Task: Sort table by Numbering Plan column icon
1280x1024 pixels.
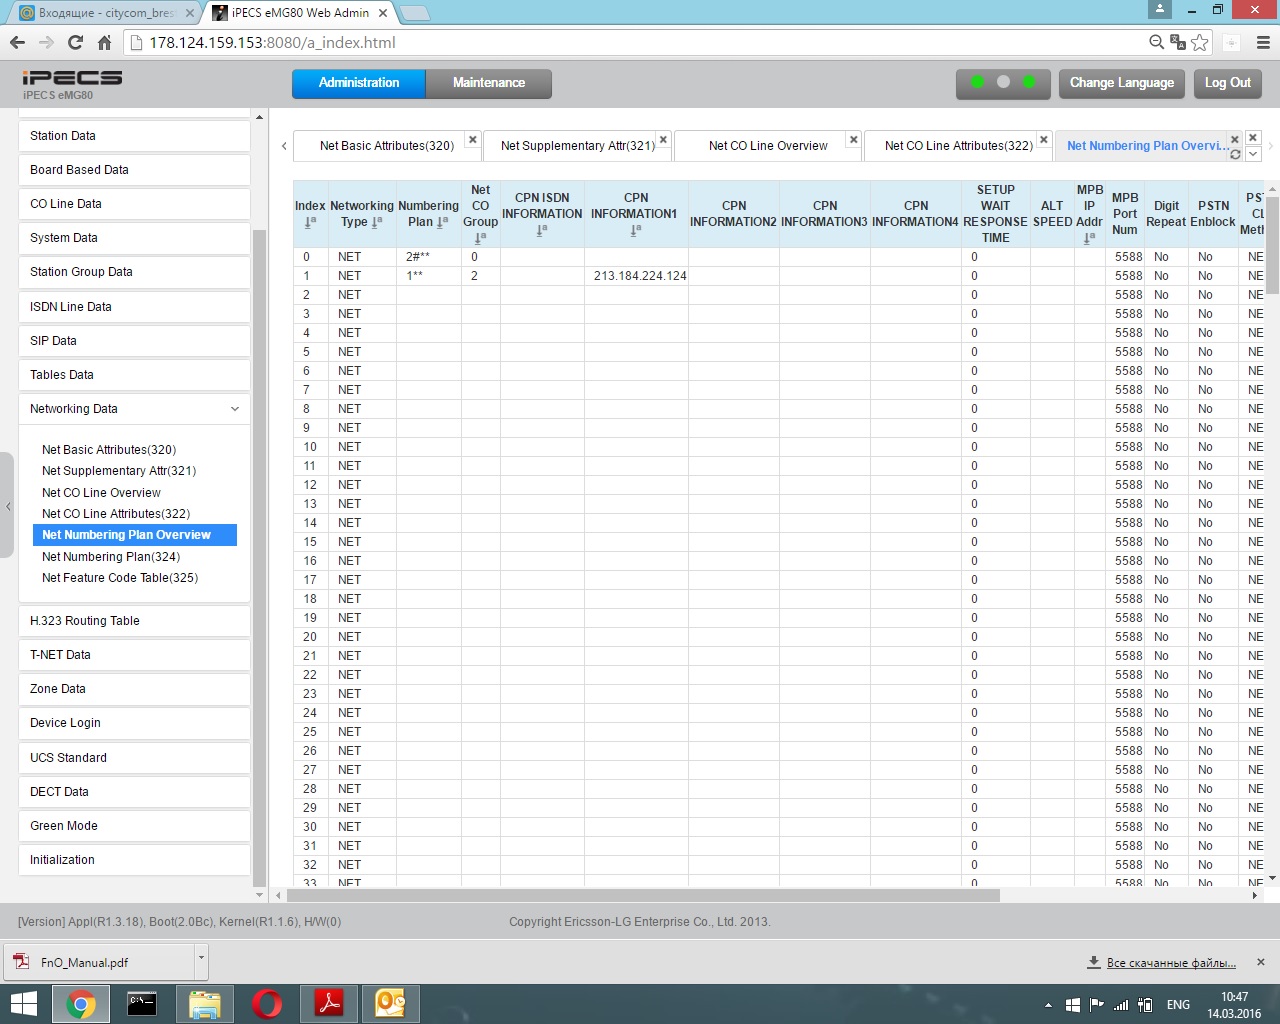Action: [x=442, y=222]
